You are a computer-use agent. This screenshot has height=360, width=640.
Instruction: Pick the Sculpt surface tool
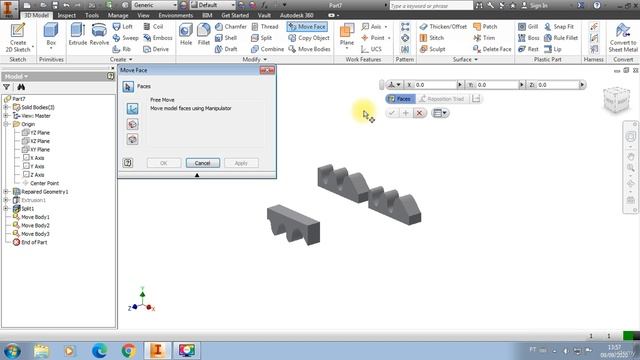click(433, 49)
